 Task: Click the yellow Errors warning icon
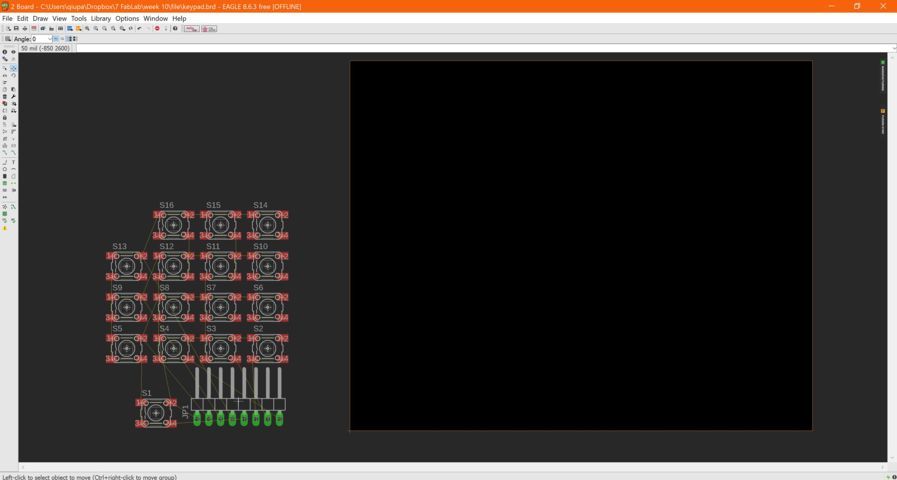coord(5,228)
